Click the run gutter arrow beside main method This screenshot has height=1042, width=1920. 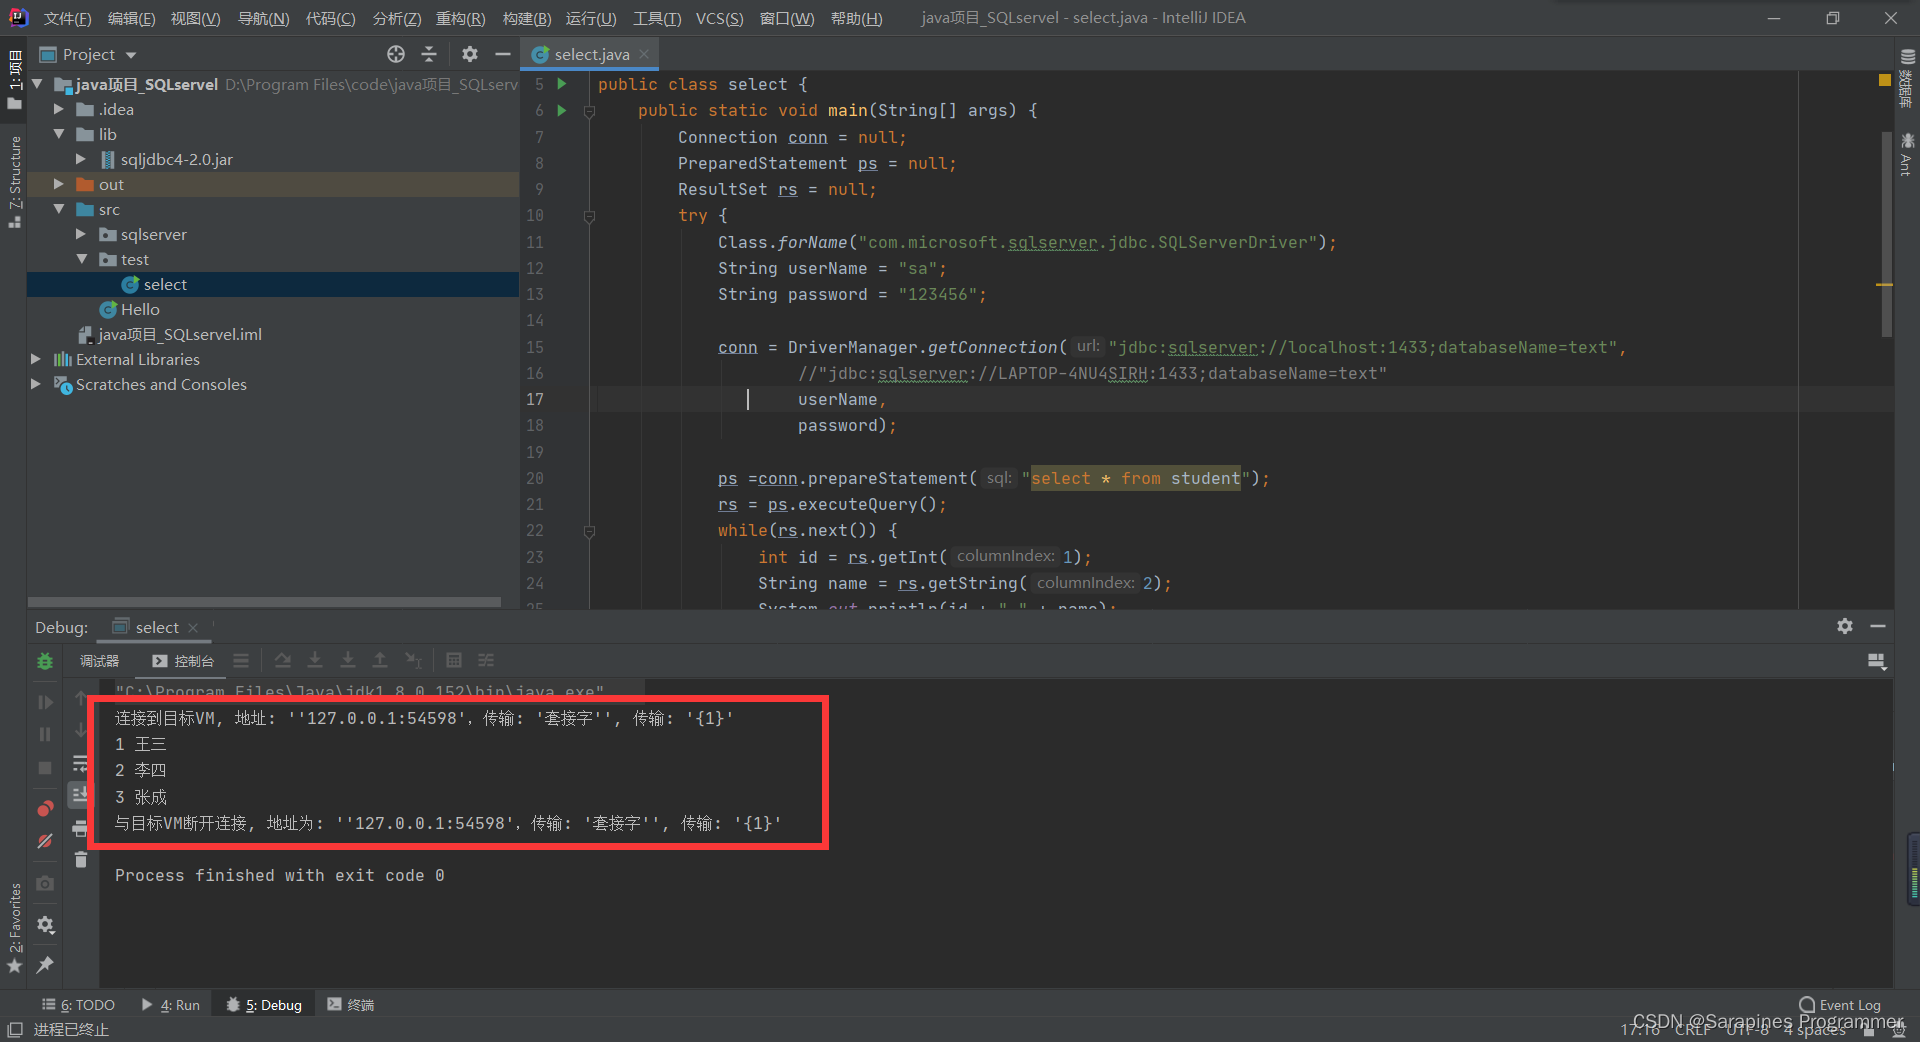562,110
